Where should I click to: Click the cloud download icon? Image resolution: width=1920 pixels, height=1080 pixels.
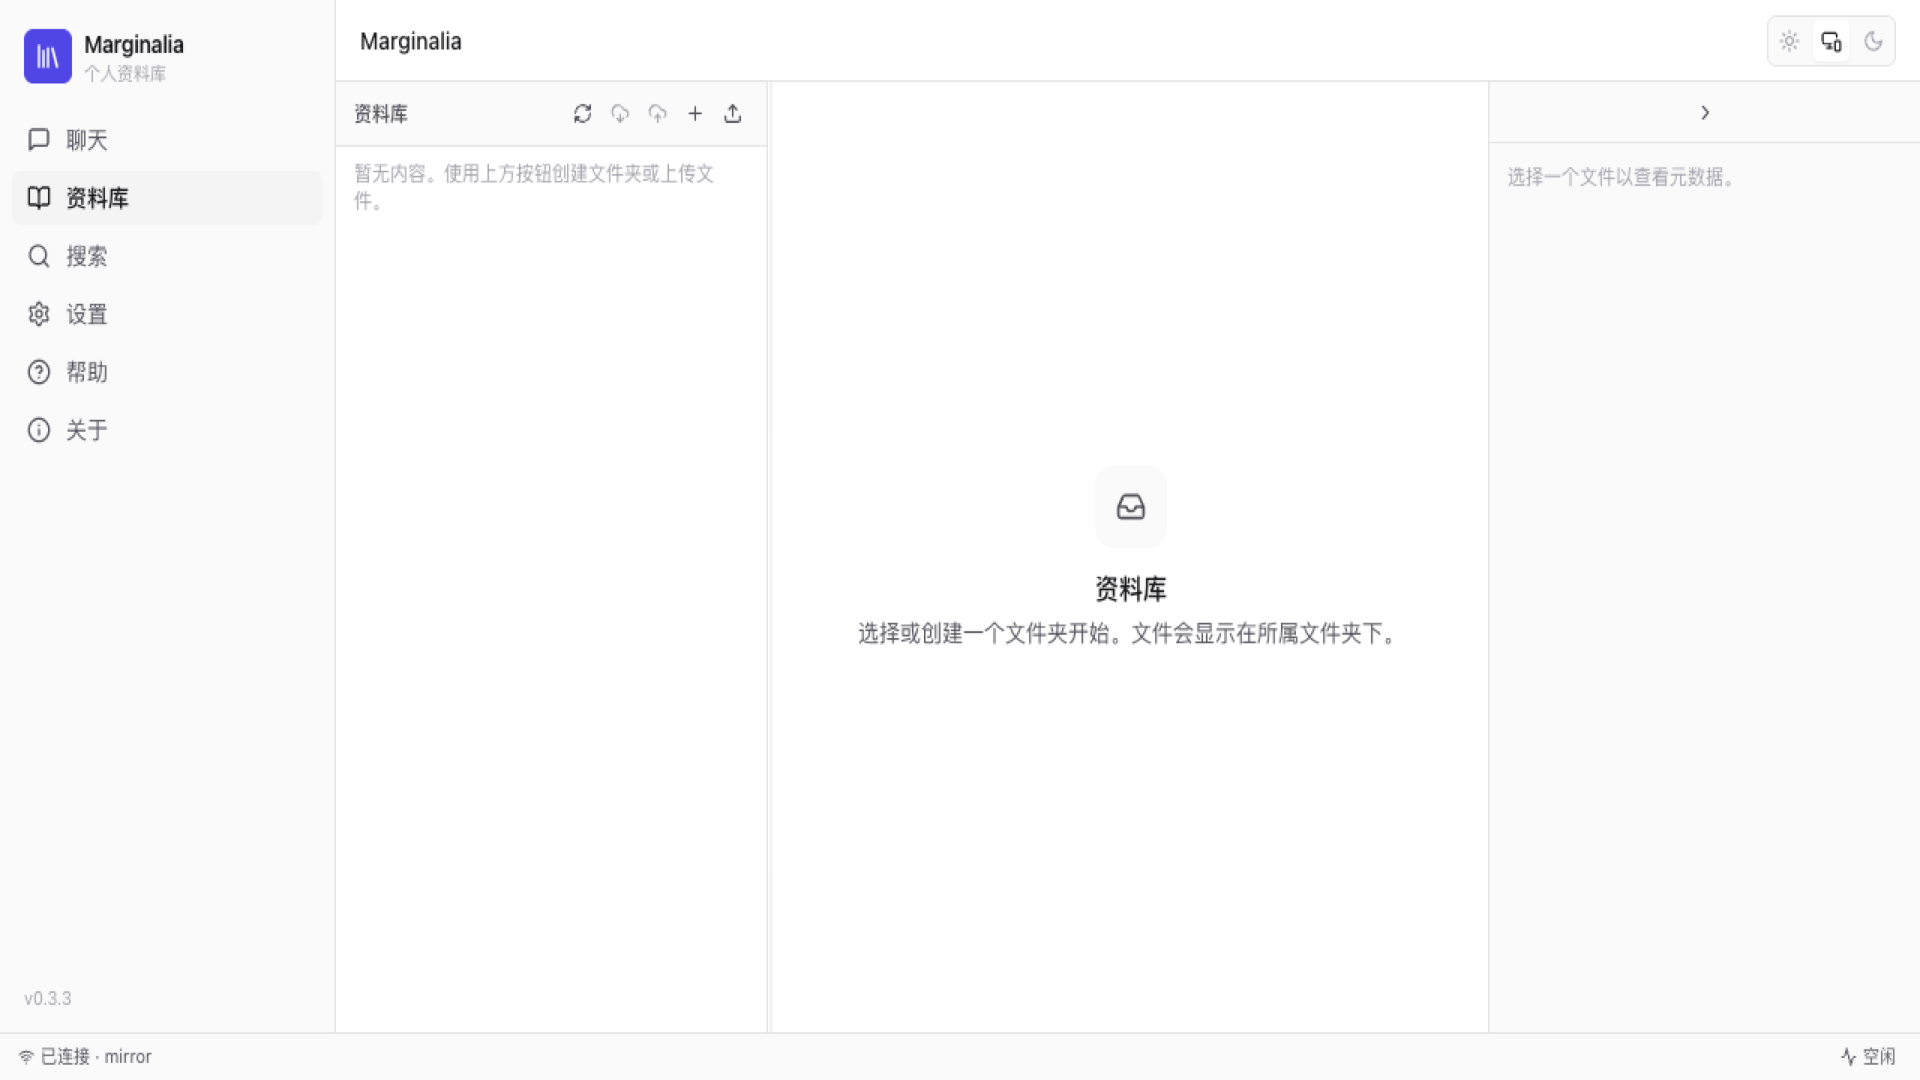click(620, 114)
